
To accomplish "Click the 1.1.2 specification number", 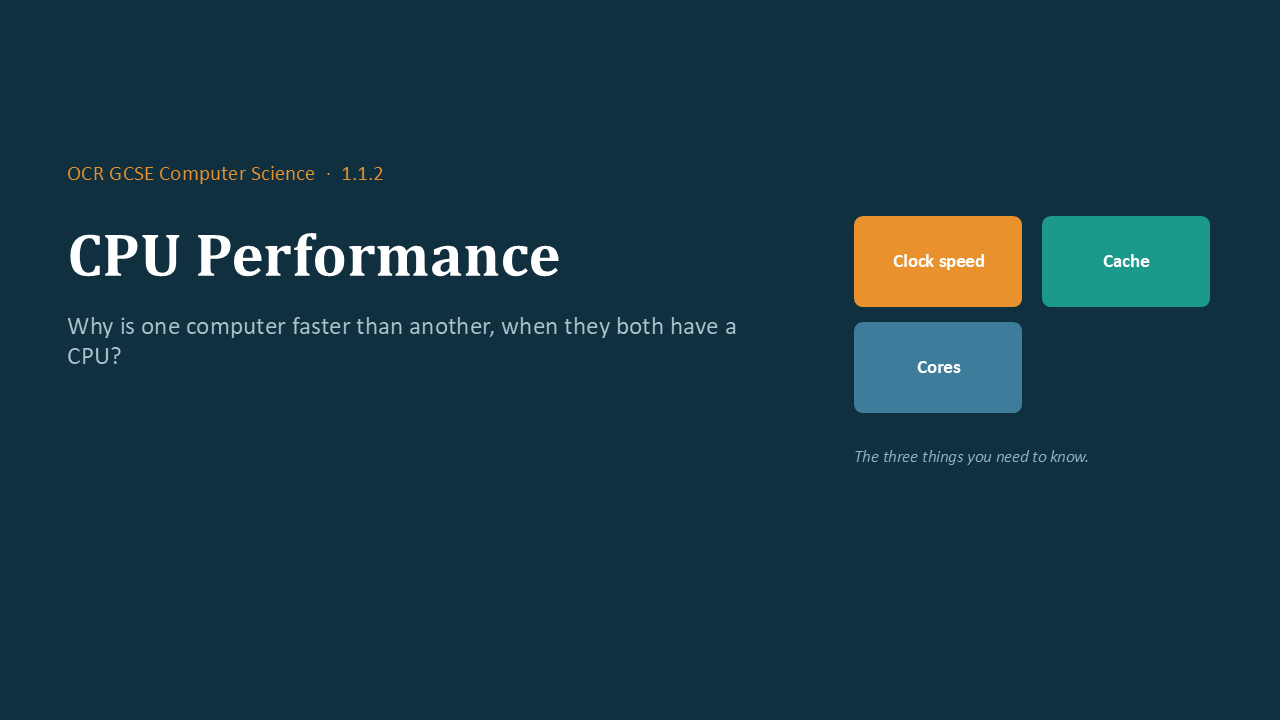I will pos(362,174).
